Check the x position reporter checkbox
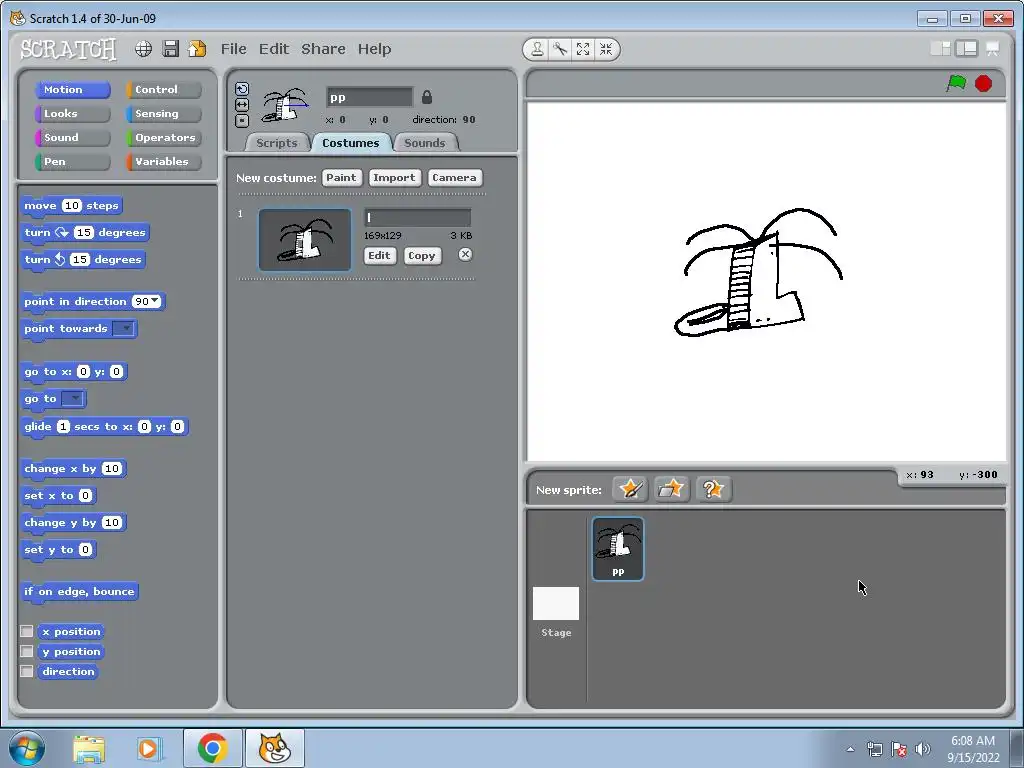 [27, 631]
